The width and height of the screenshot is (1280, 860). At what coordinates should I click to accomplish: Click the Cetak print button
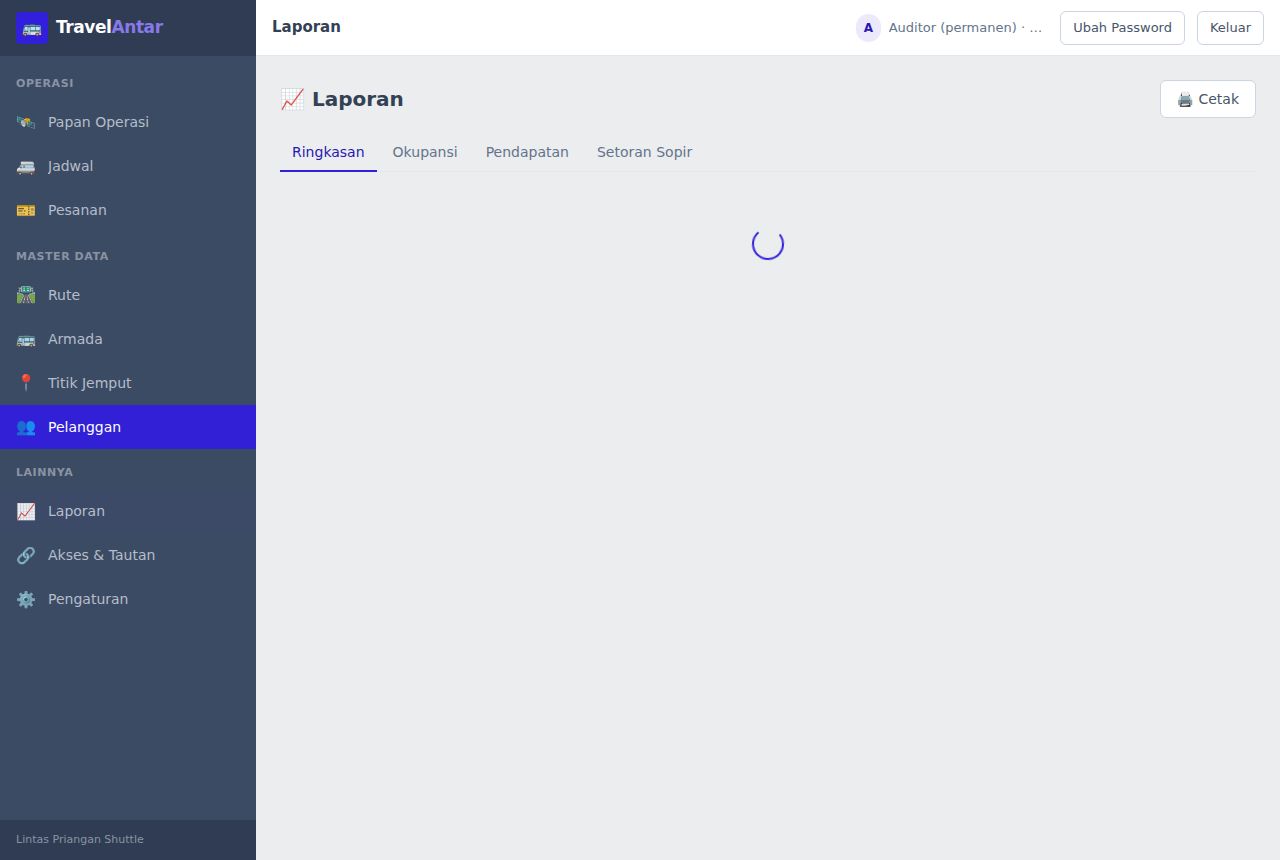pyautogui.click(x=1208, y=99)
